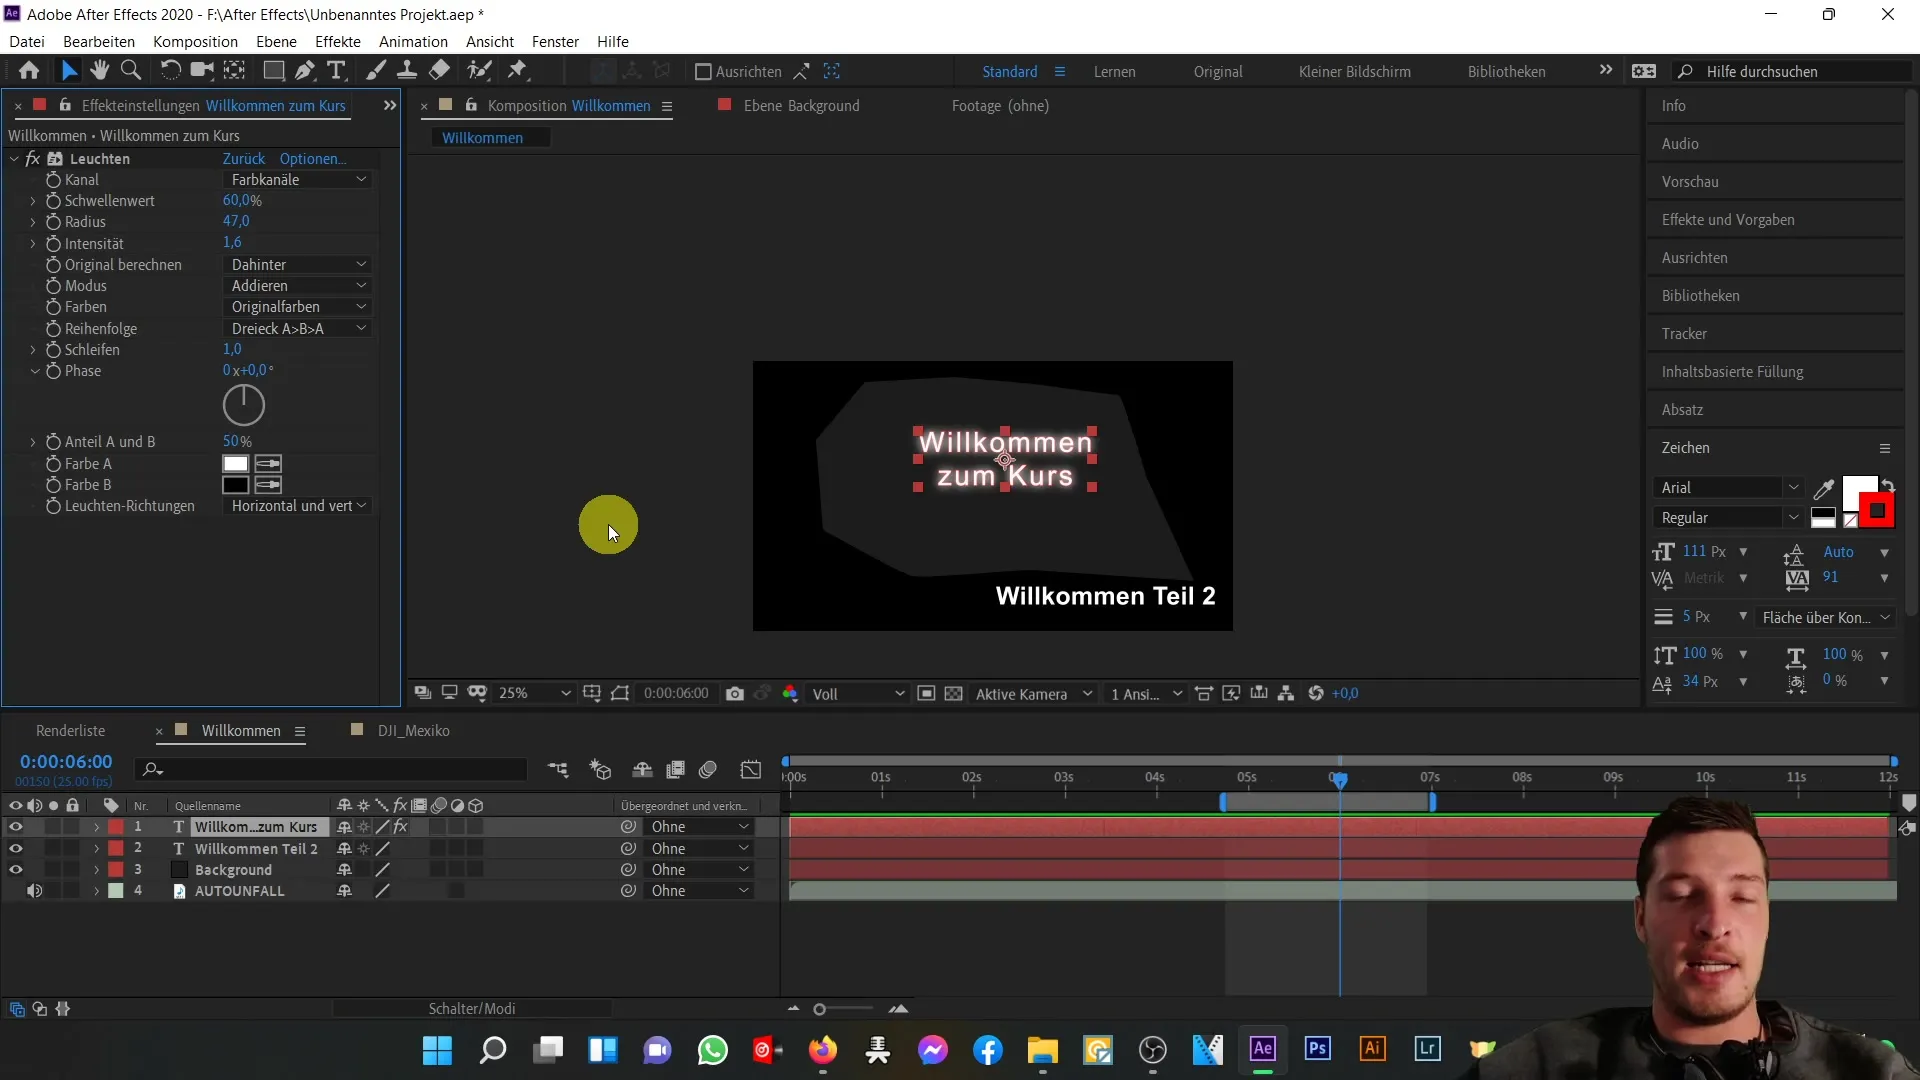This screenshot has width=1920, height=1080.
Task: Select the Fenster menu item
Action: tap(555, 41)
